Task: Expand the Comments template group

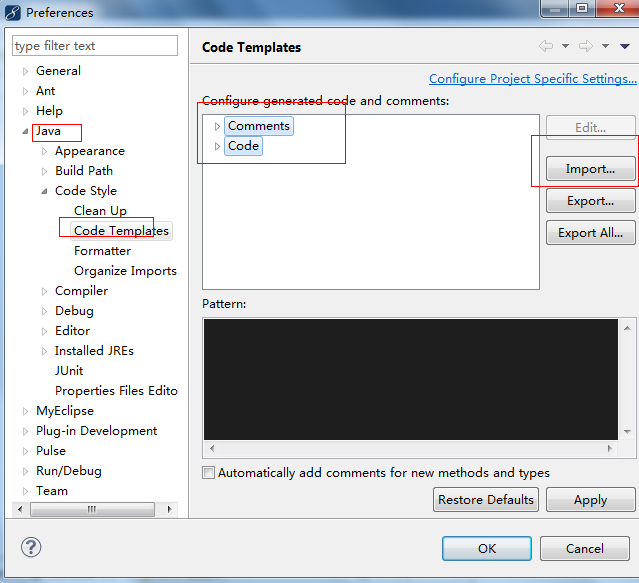Action: coord(217,126)
